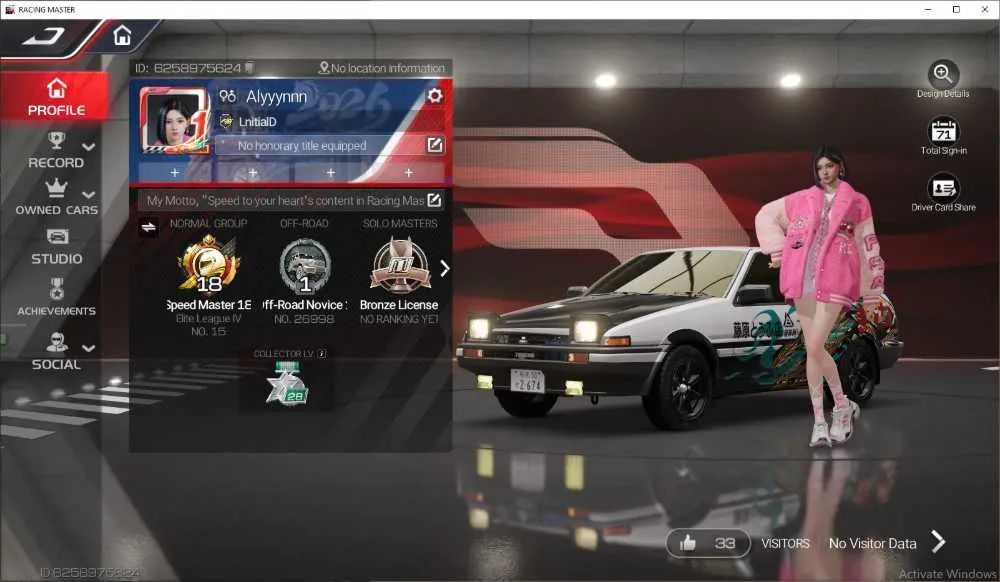
Task: Click the 'No Visitor Data' text
Action: click(x=872, y=544)
